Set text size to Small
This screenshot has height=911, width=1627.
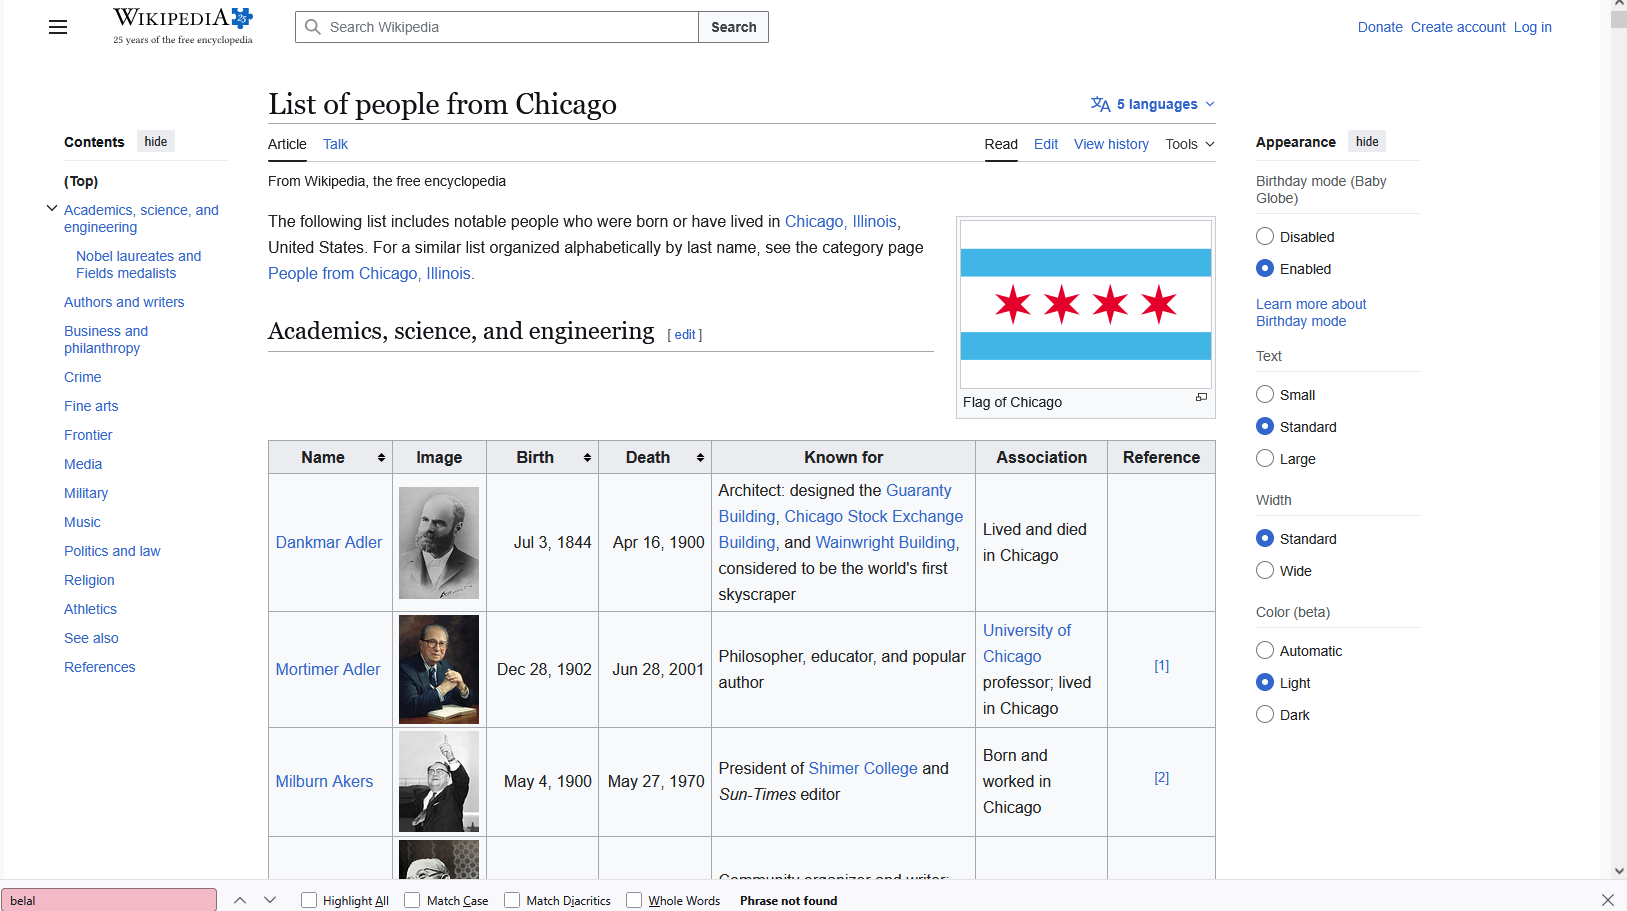(1265, 395)
